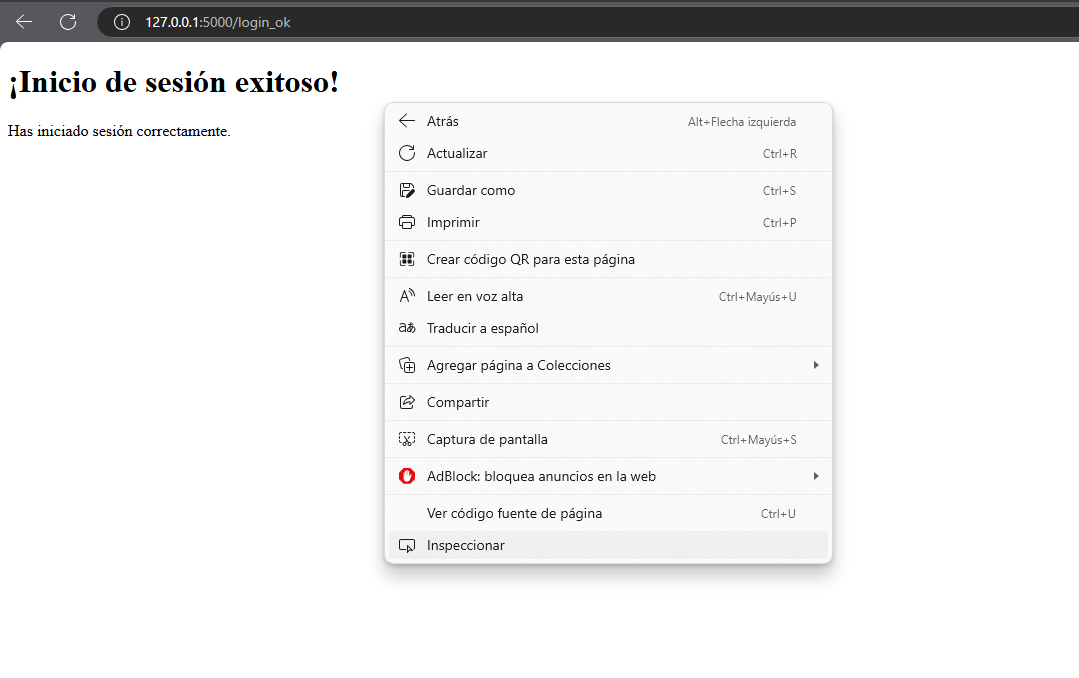Choose Inspeccionar in the context menu
The width and height of the screenshot is (1079, 678).
coord(466,545)
